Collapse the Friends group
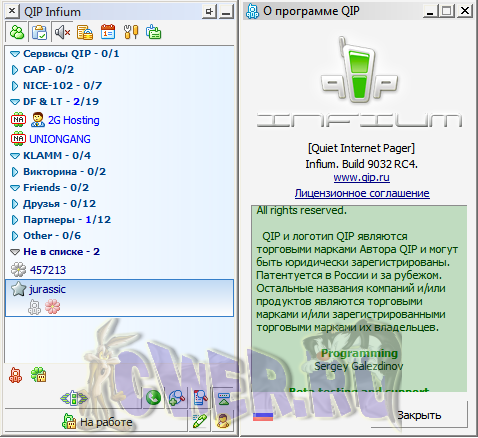This screenshot has width=478, height=438. [15, 188]
